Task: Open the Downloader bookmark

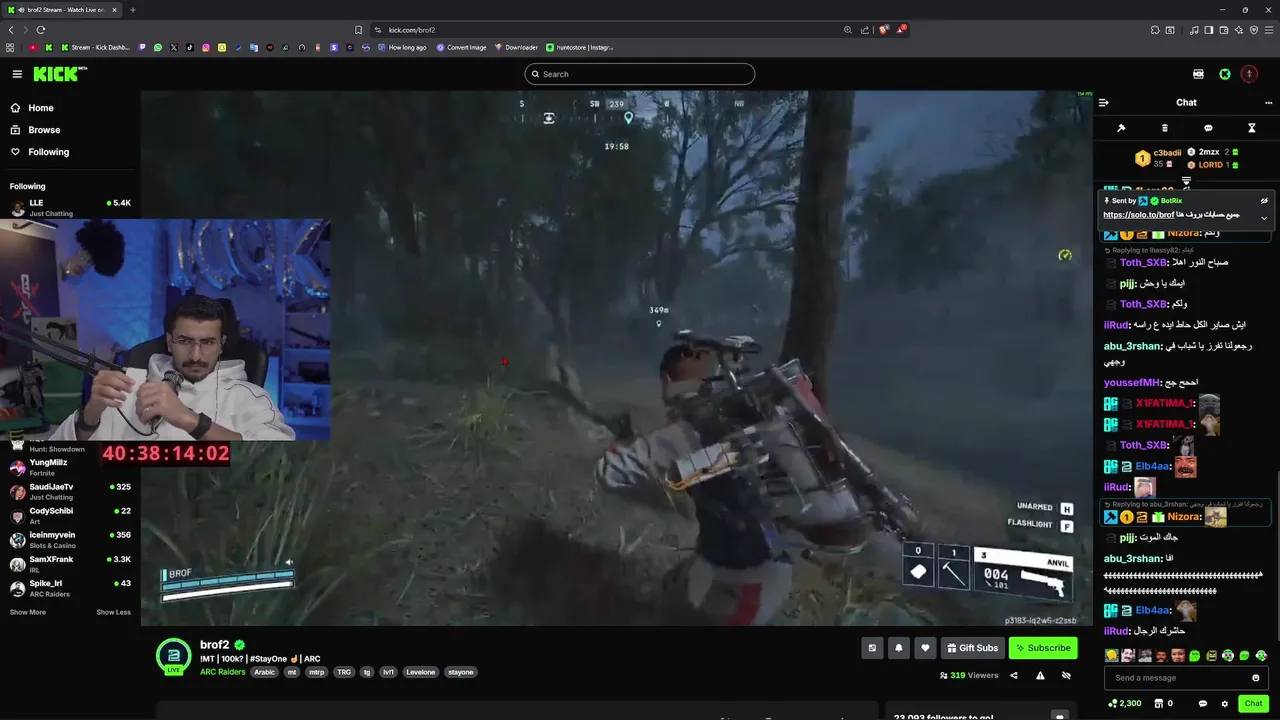Action: click(516, 47)
